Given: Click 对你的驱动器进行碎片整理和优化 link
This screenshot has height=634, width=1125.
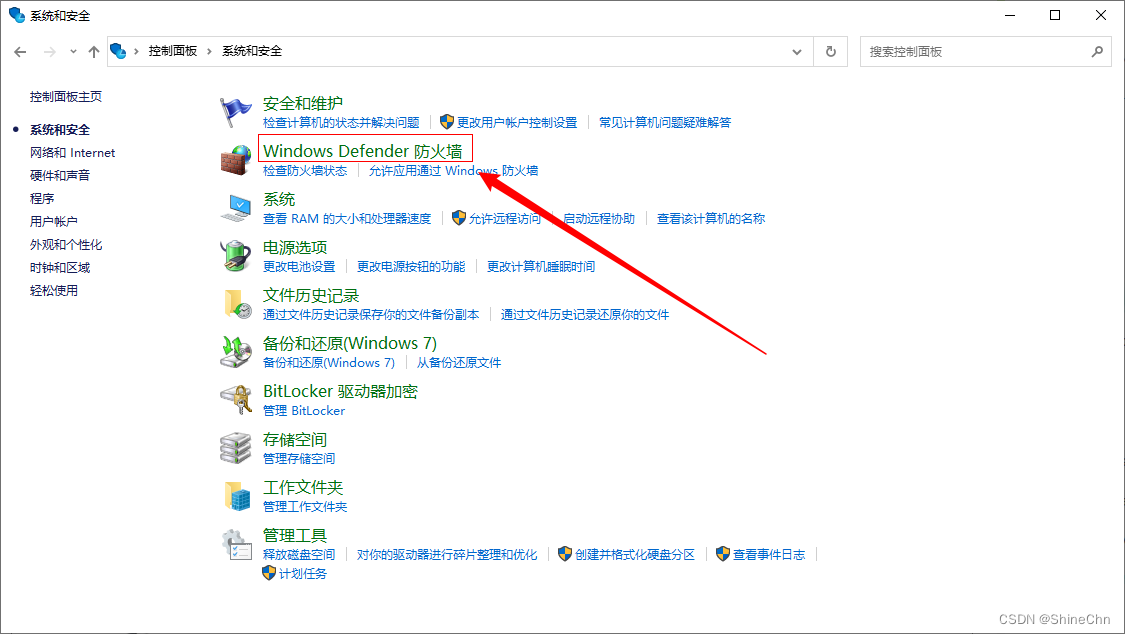Looking at the screenshot, I should coord(447,555).
